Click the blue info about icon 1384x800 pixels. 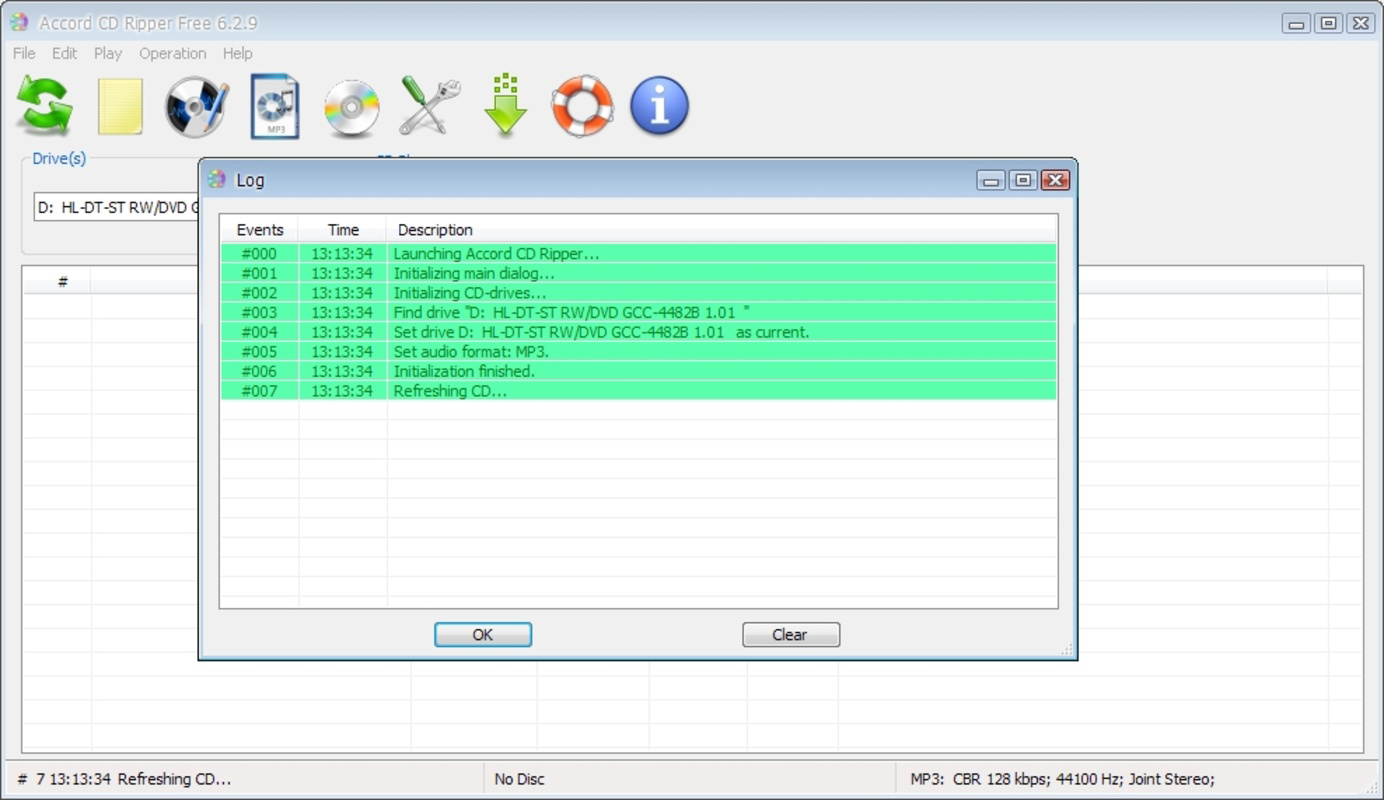coord(659,106)
